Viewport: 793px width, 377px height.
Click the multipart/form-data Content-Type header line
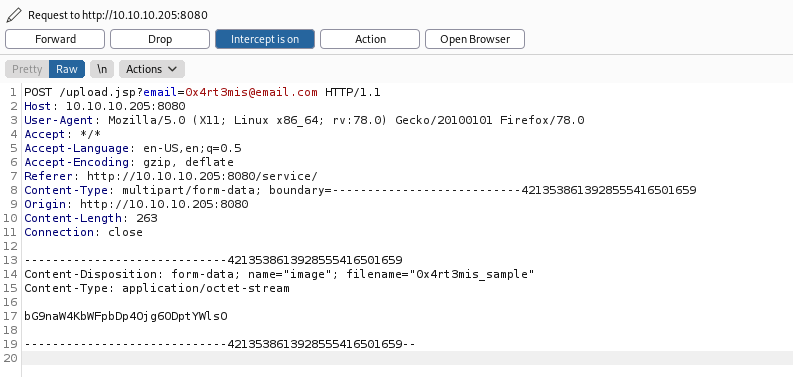(x=360, y=190)
